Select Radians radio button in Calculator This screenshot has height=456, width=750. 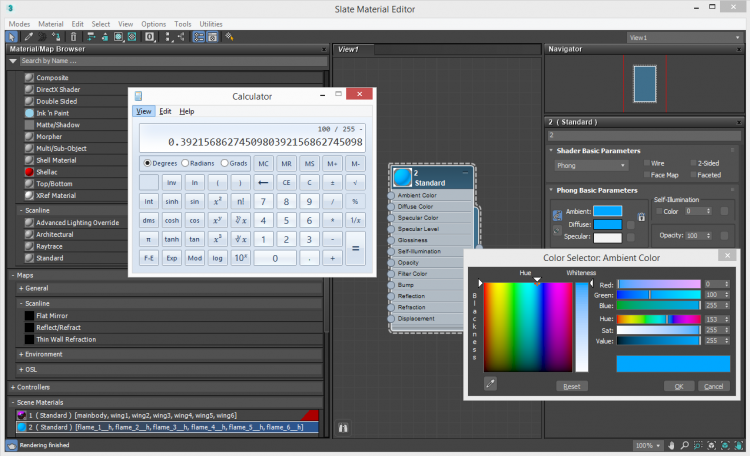pos(185,163)
